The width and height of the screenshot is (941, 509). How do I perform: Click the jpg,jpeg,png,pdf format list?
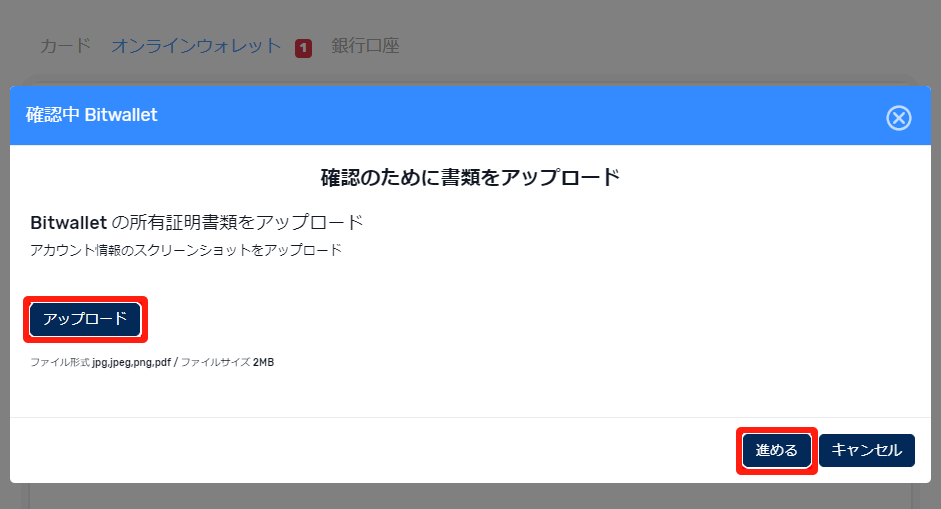pos(132,362)
